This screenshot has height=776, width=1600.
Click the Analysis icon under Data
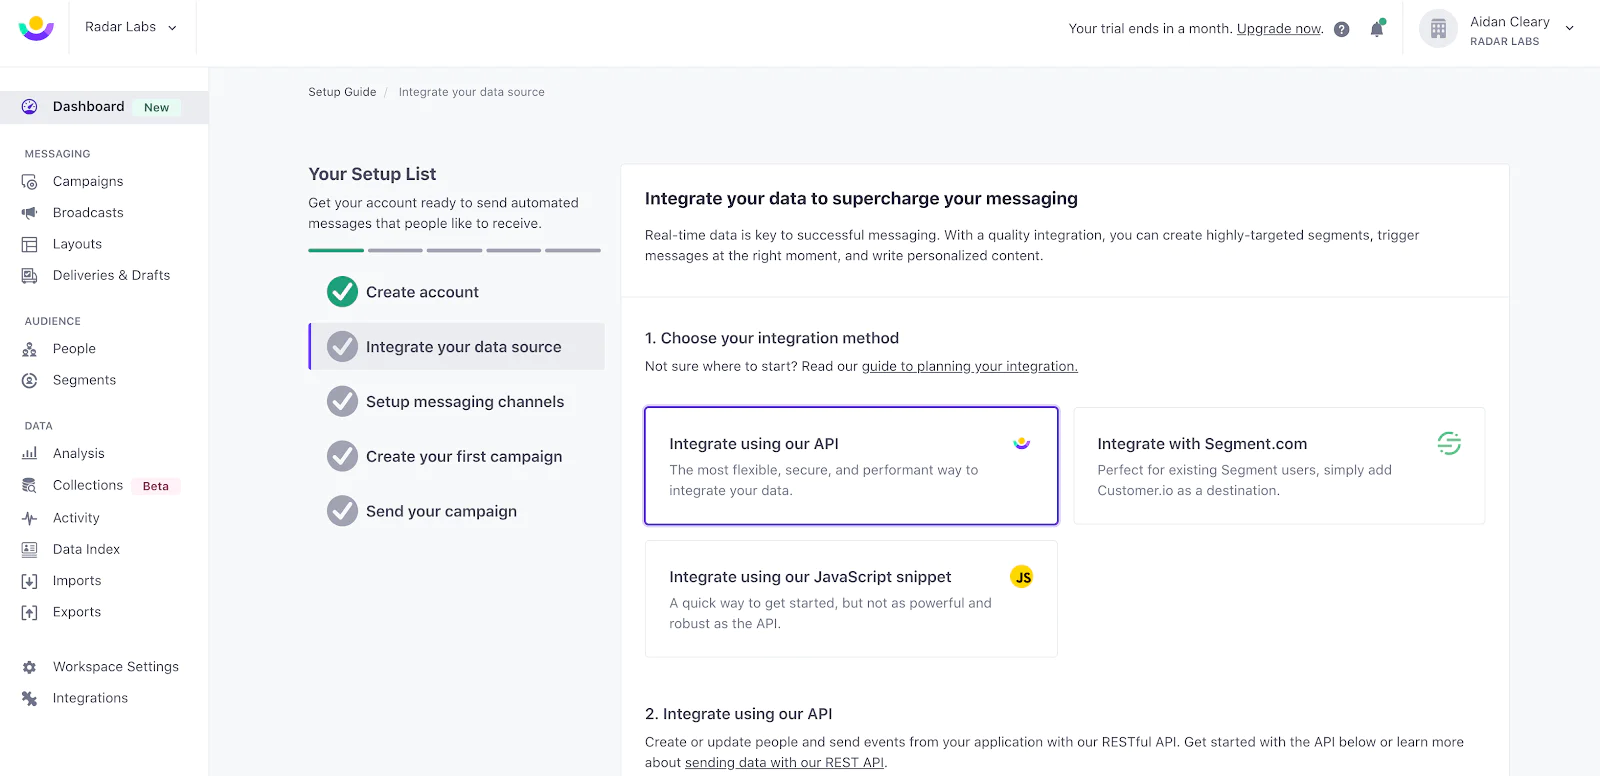click(x=30, y=453)
